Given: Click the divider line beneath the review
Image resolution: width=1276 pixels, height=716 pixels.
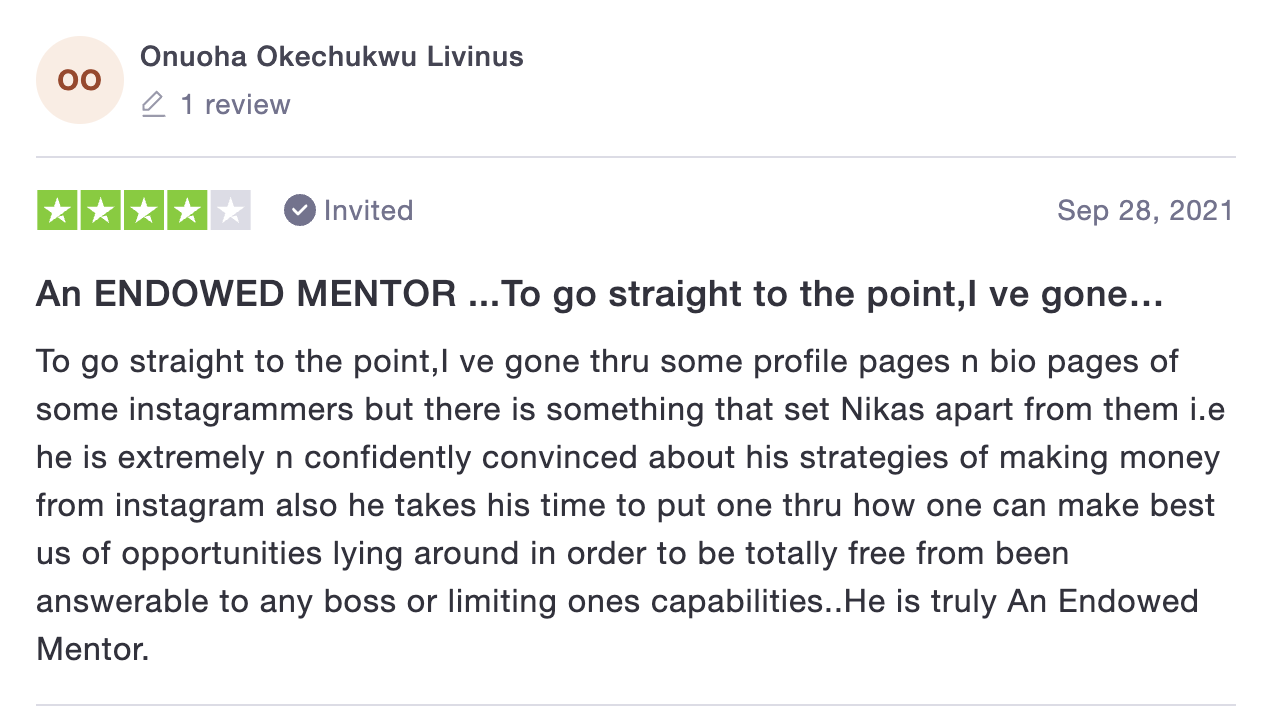Looking at the screenshot, I should (x=636, y=705).
